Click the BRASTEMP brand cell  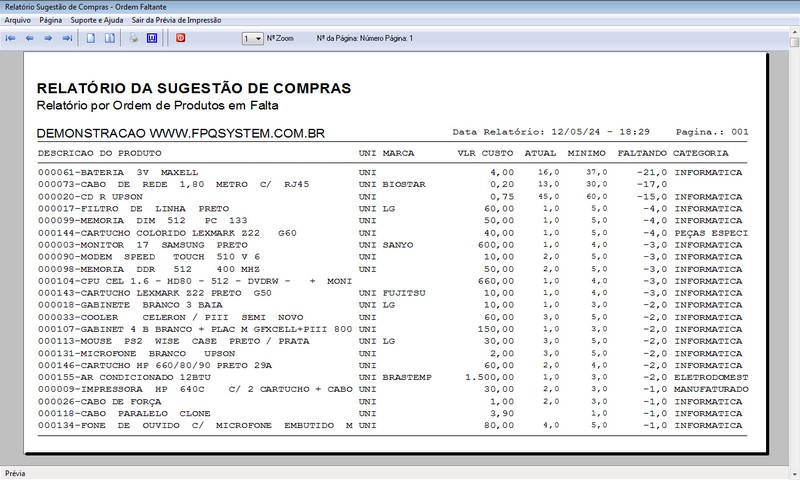click(407, 377)
